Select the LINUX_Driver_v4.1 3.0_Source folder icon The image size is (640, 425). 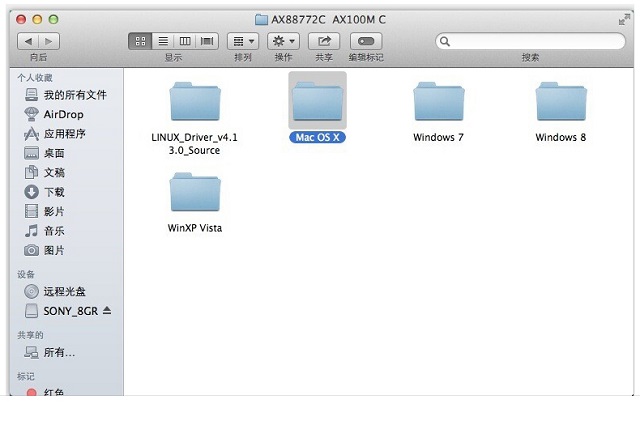click(x=195, y=101)
